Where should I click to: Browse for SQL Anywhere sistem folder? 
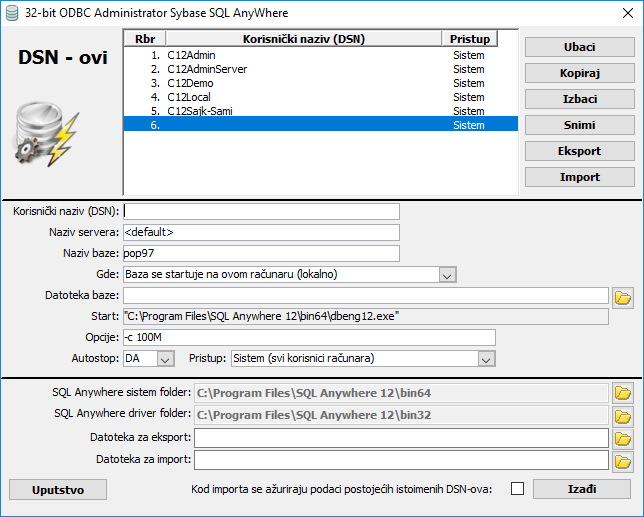[x=624, y=393]
